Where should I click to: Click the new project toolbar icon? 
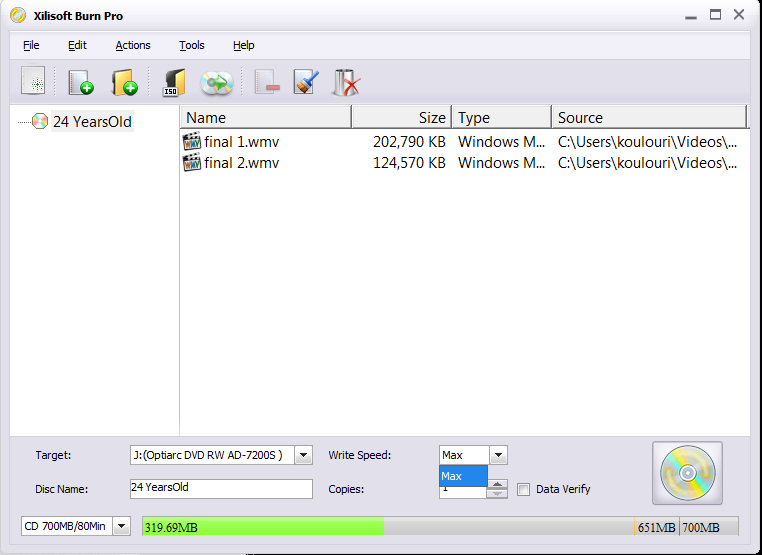tap(33, 81)
